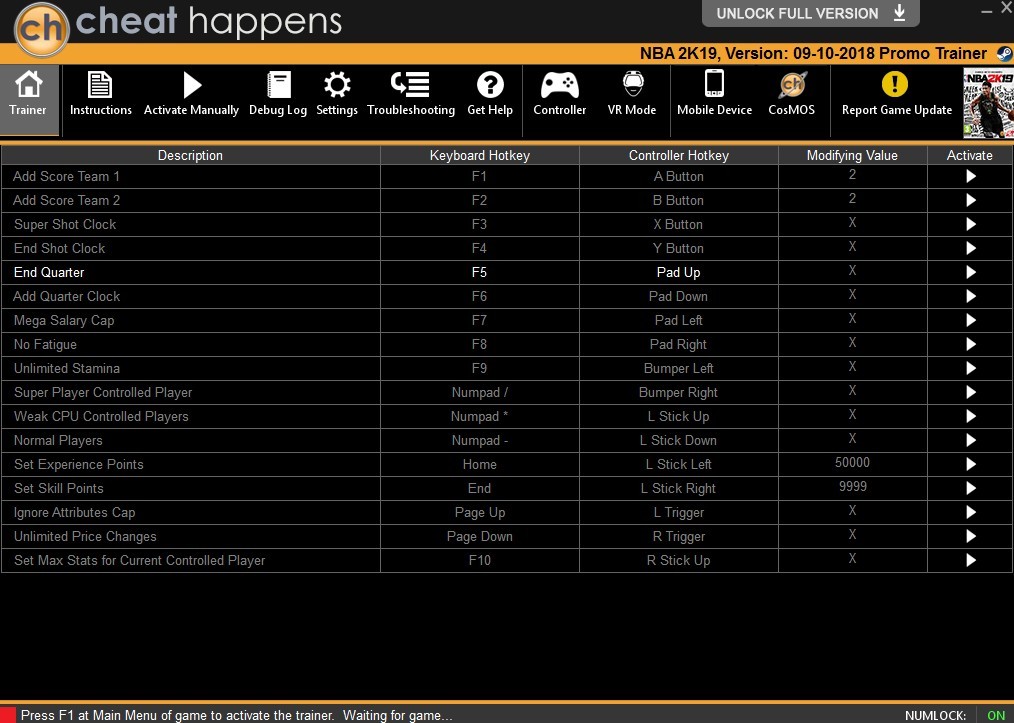Activate Set Max Stats cheat

tap(970, 560)
